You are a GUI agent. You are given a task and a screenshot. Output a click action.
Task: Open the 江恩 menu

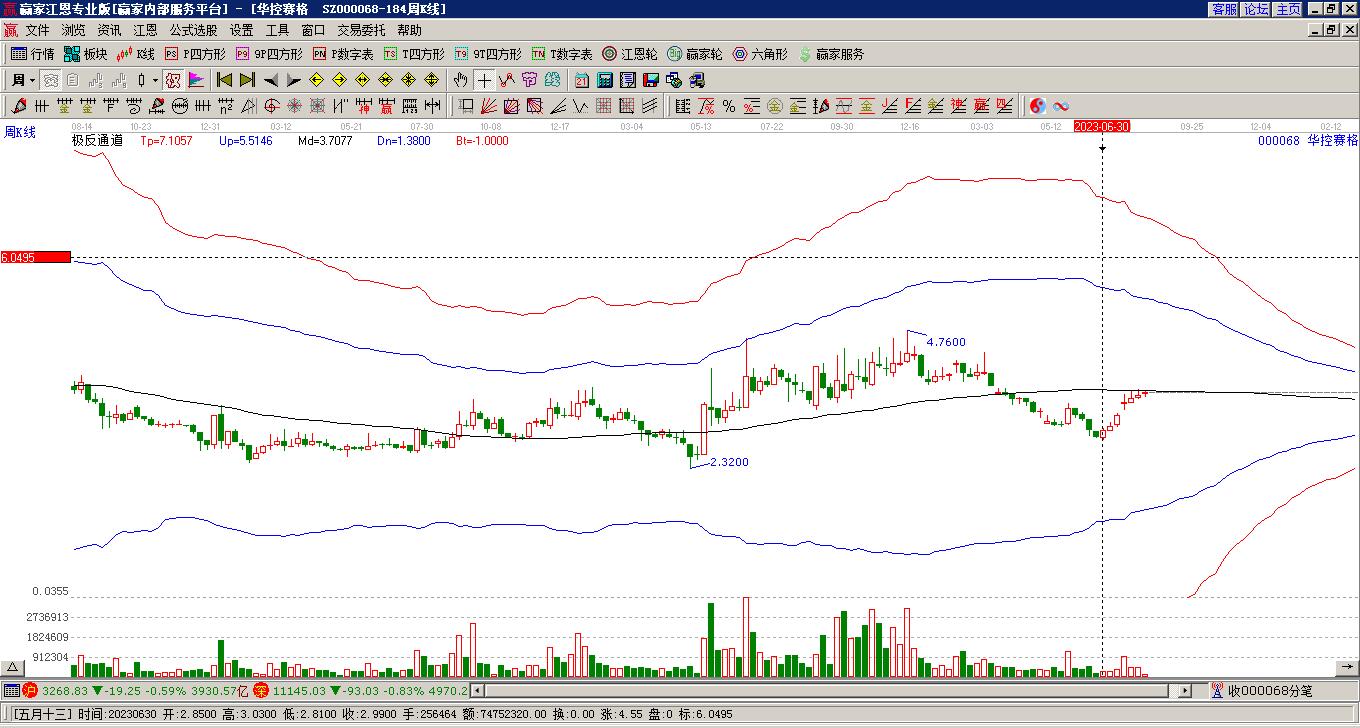(145, 30)
